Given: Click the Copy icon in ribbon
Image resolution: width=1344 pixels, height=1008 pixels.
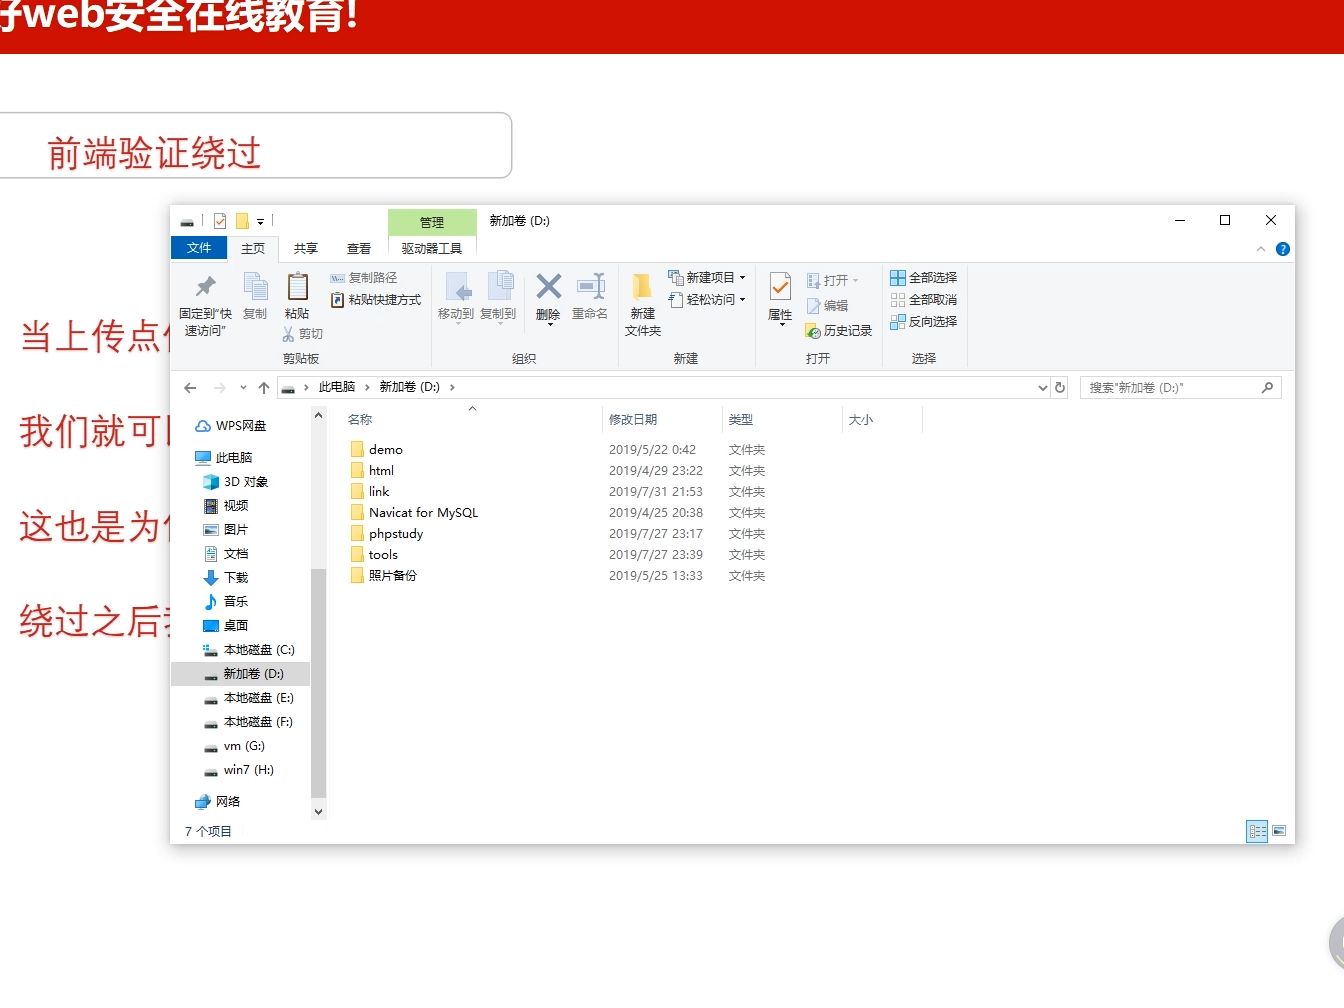Looking at the screenshot, I should pos(255,288).
